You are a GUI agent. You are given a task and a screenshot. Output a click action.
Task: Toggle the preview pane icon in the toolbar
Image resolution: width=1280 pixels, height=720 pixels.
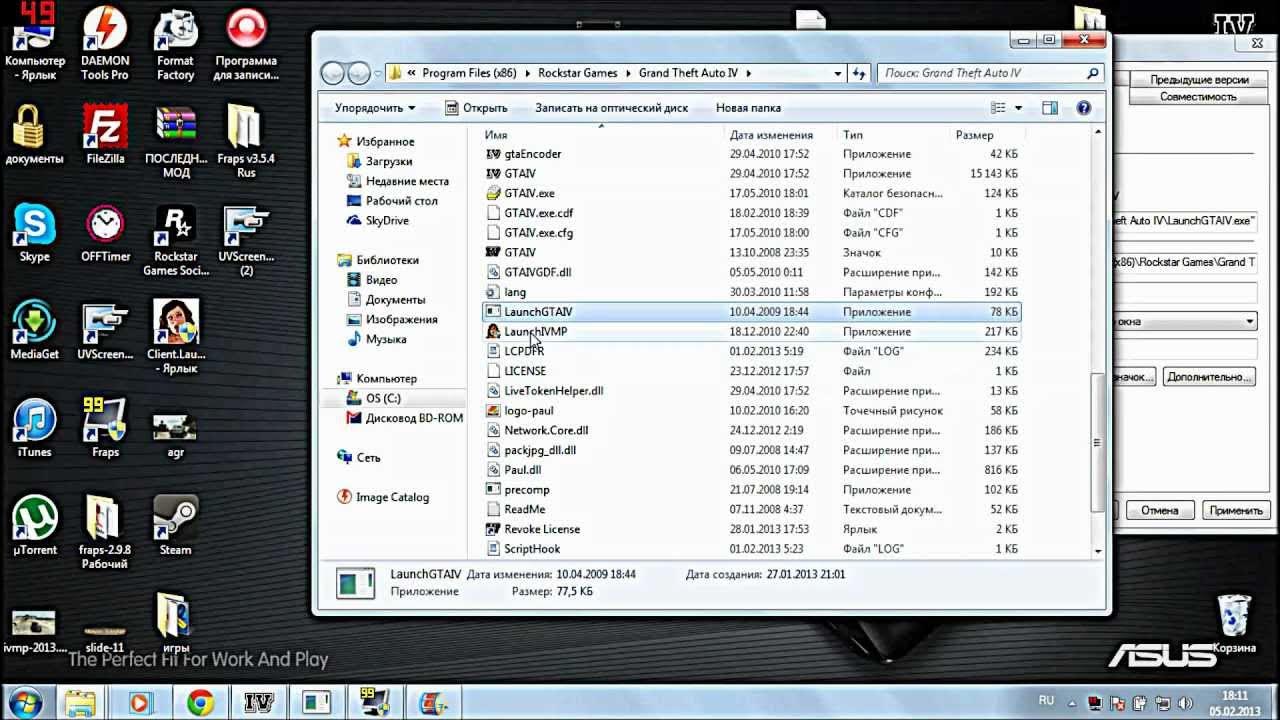tap(1050, 107)
